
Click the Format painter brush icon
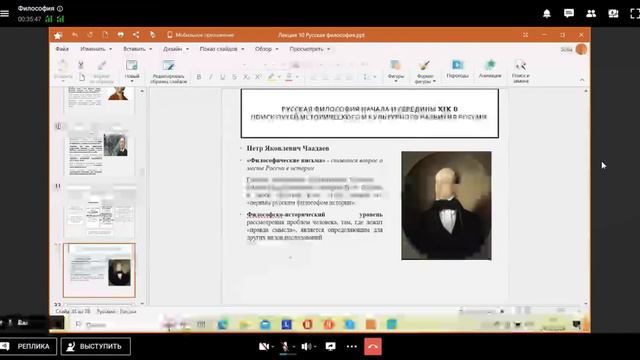coord(102,65)
